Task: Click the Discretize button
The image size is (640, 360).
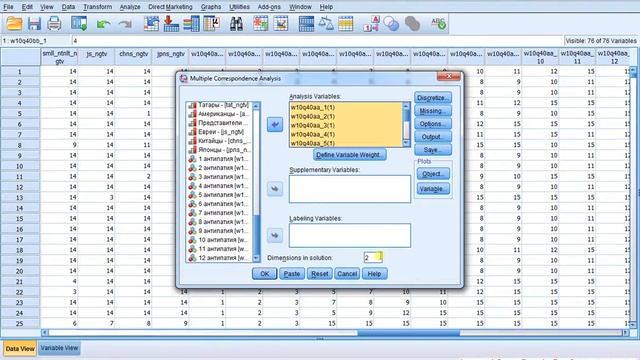Action: click(433, 98)
